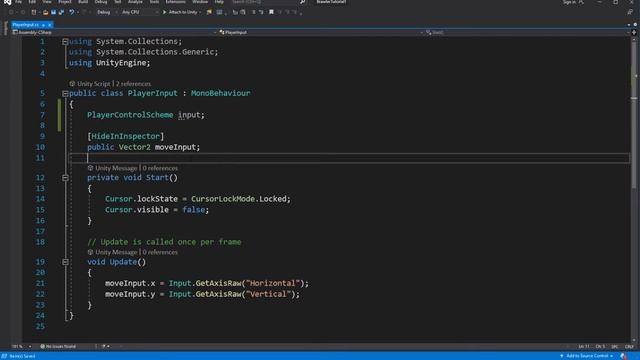Click the split editor icon at top right
Image resolution: width=640 pixels, height=360 pixels.
point(634,32)
